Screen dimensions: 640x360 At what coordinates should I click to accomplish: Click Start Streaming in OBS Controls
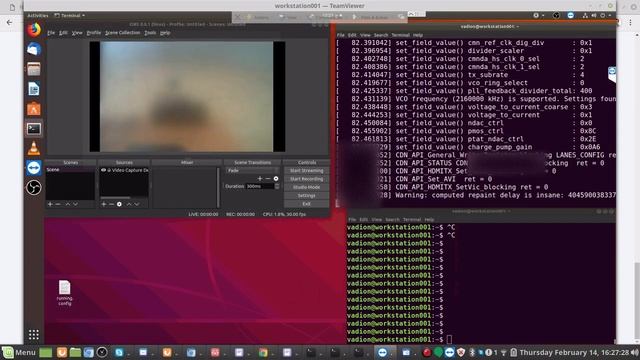(x=307, y=171)
